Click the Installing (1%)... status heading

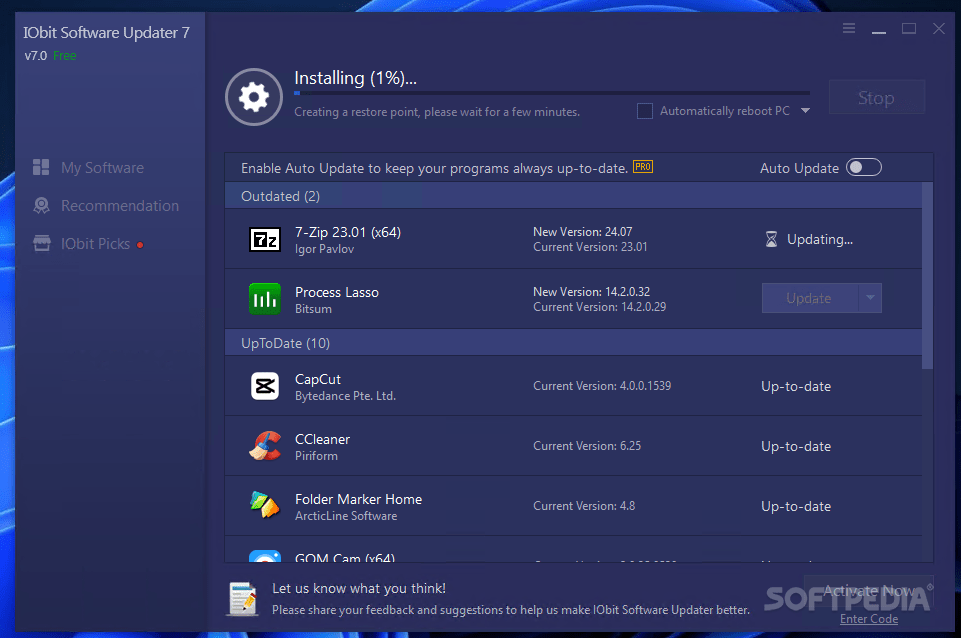(x=355, y=78)
